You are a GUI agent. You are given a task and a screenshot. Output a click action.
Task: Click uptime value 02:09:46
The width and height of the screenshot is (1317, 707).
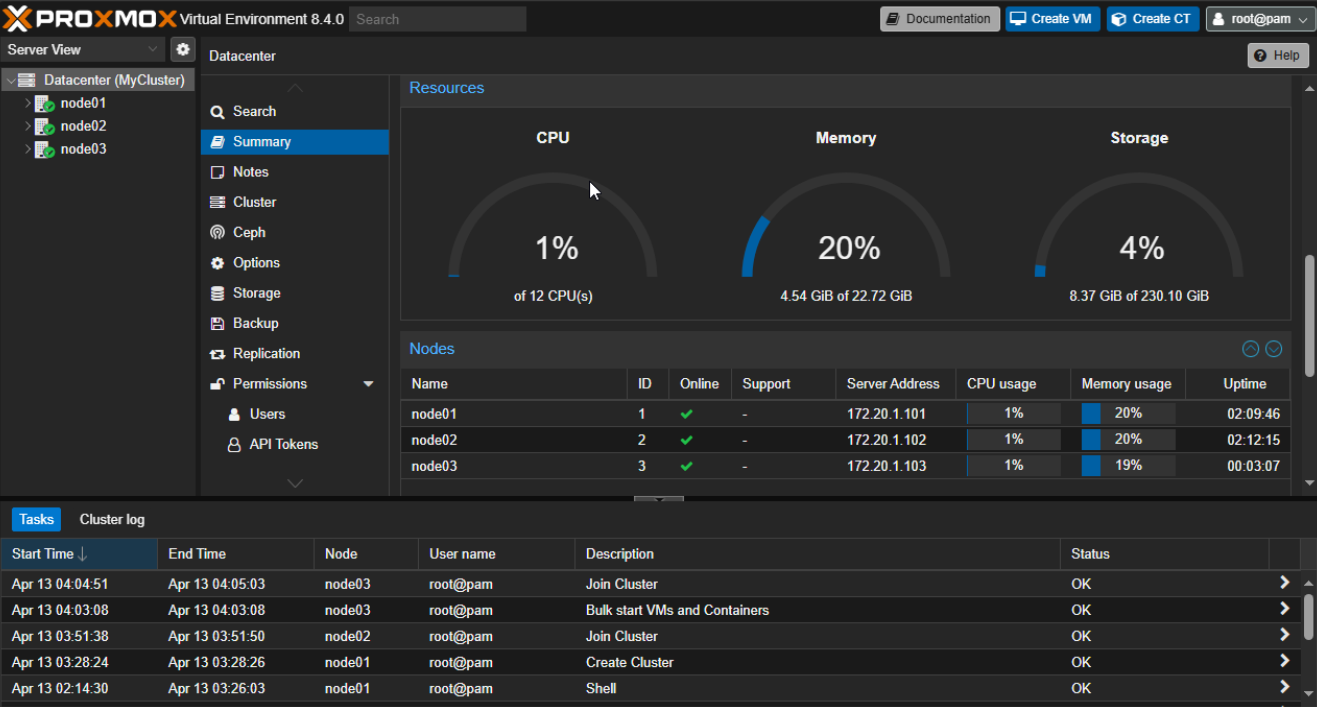[1253, 413]
